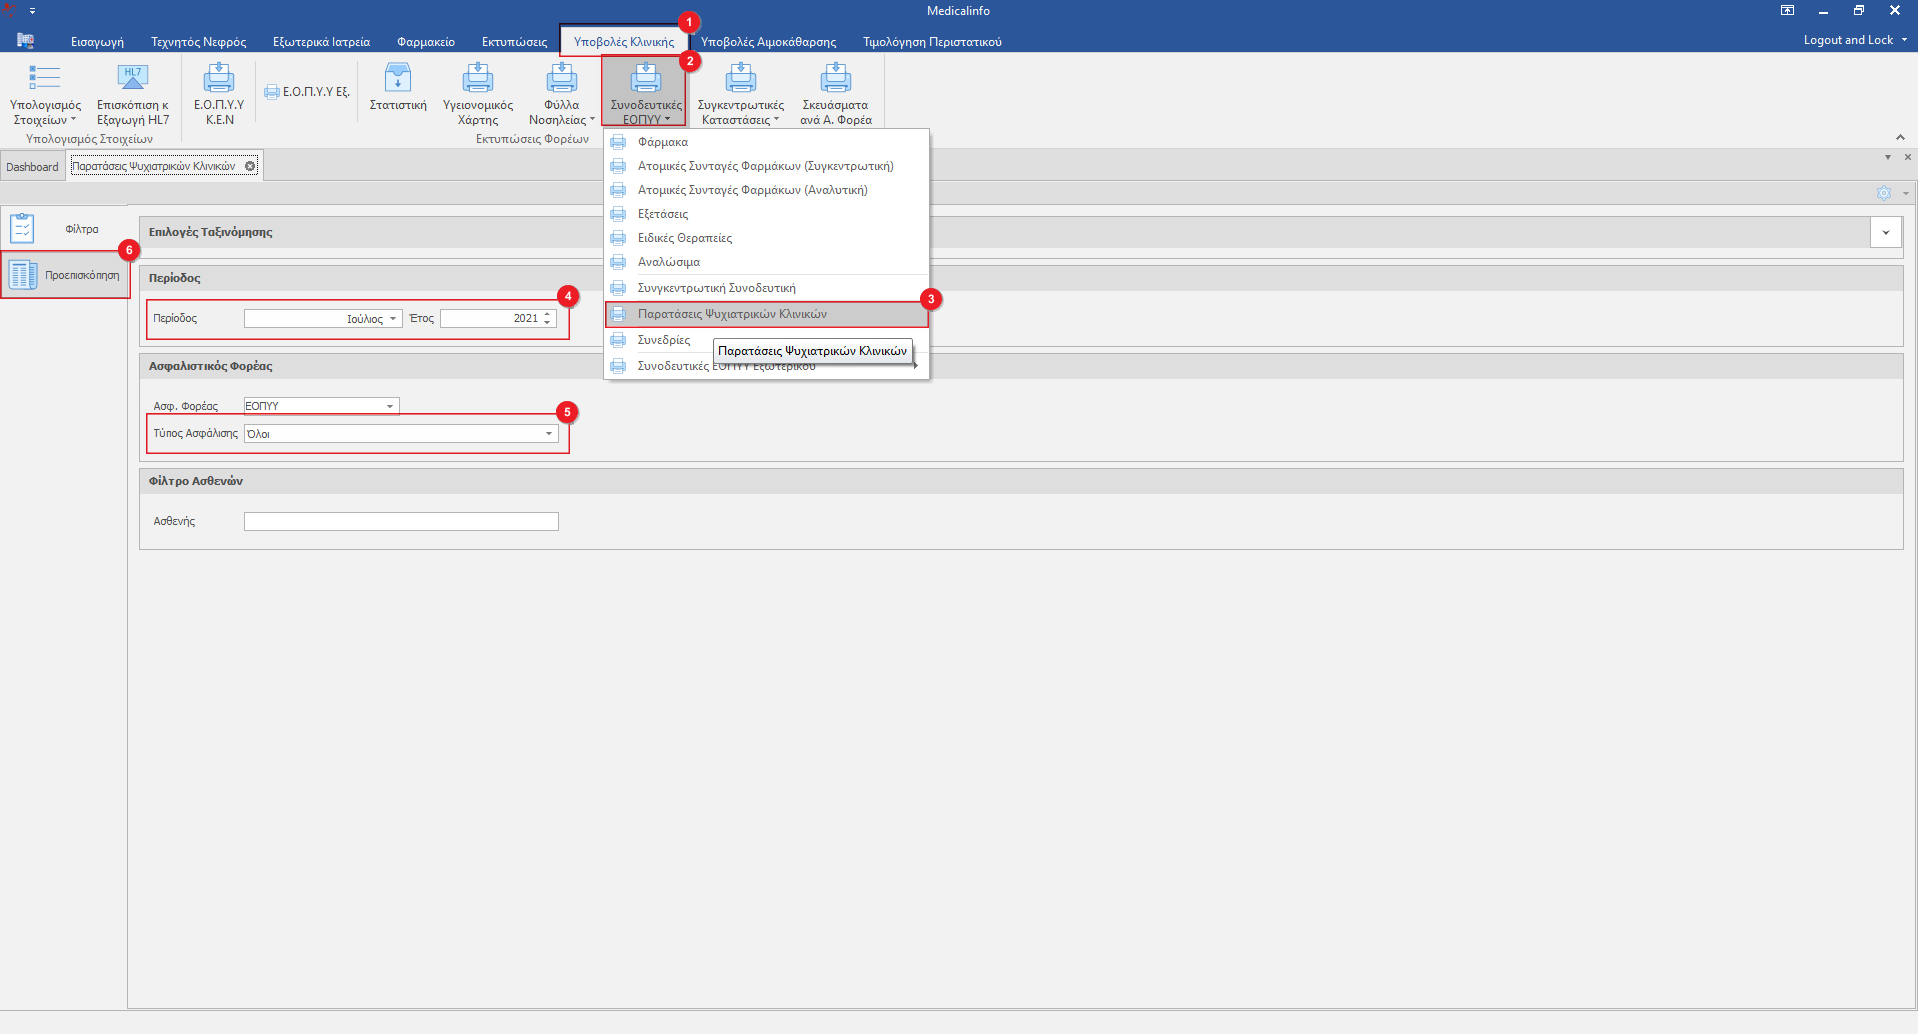Close the Παρατάσεις Ψυχιατρικών Κλινικών tab
The width and height of the screenshot is (1918, 1034).
coord(250,166)
